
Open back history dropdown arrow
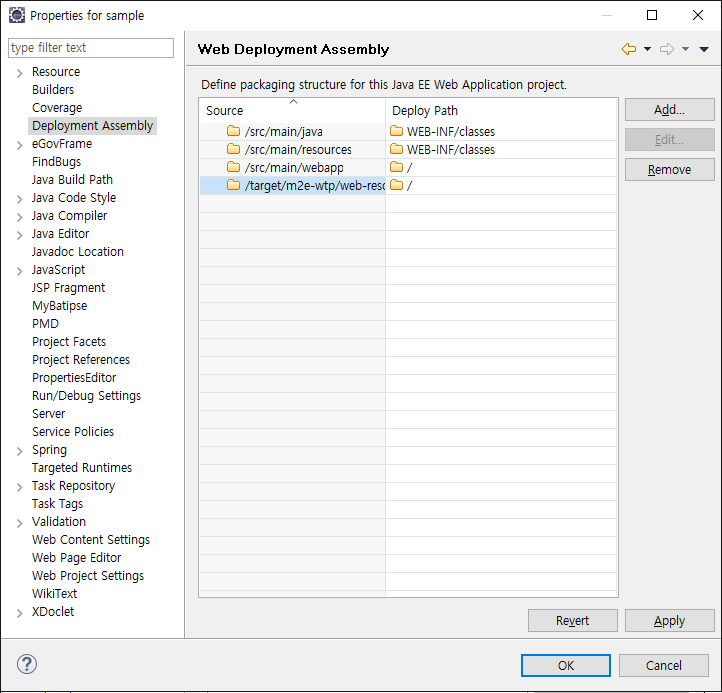(x=647, y=49)
